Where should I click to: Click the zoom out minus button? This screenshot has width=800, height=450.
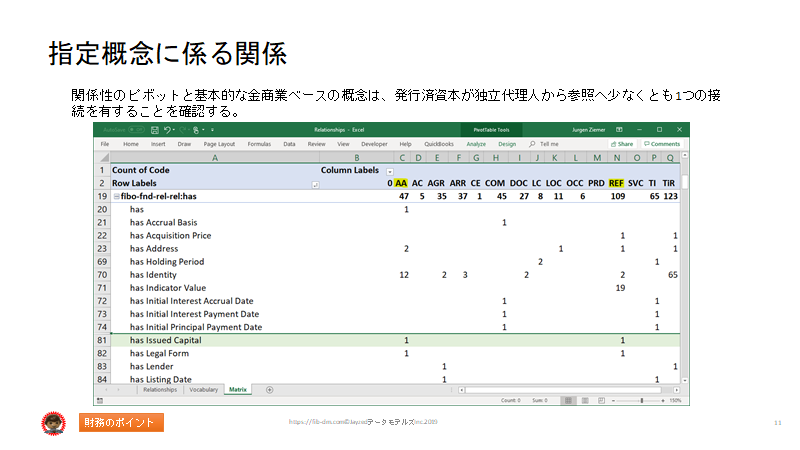pos(613,401)
